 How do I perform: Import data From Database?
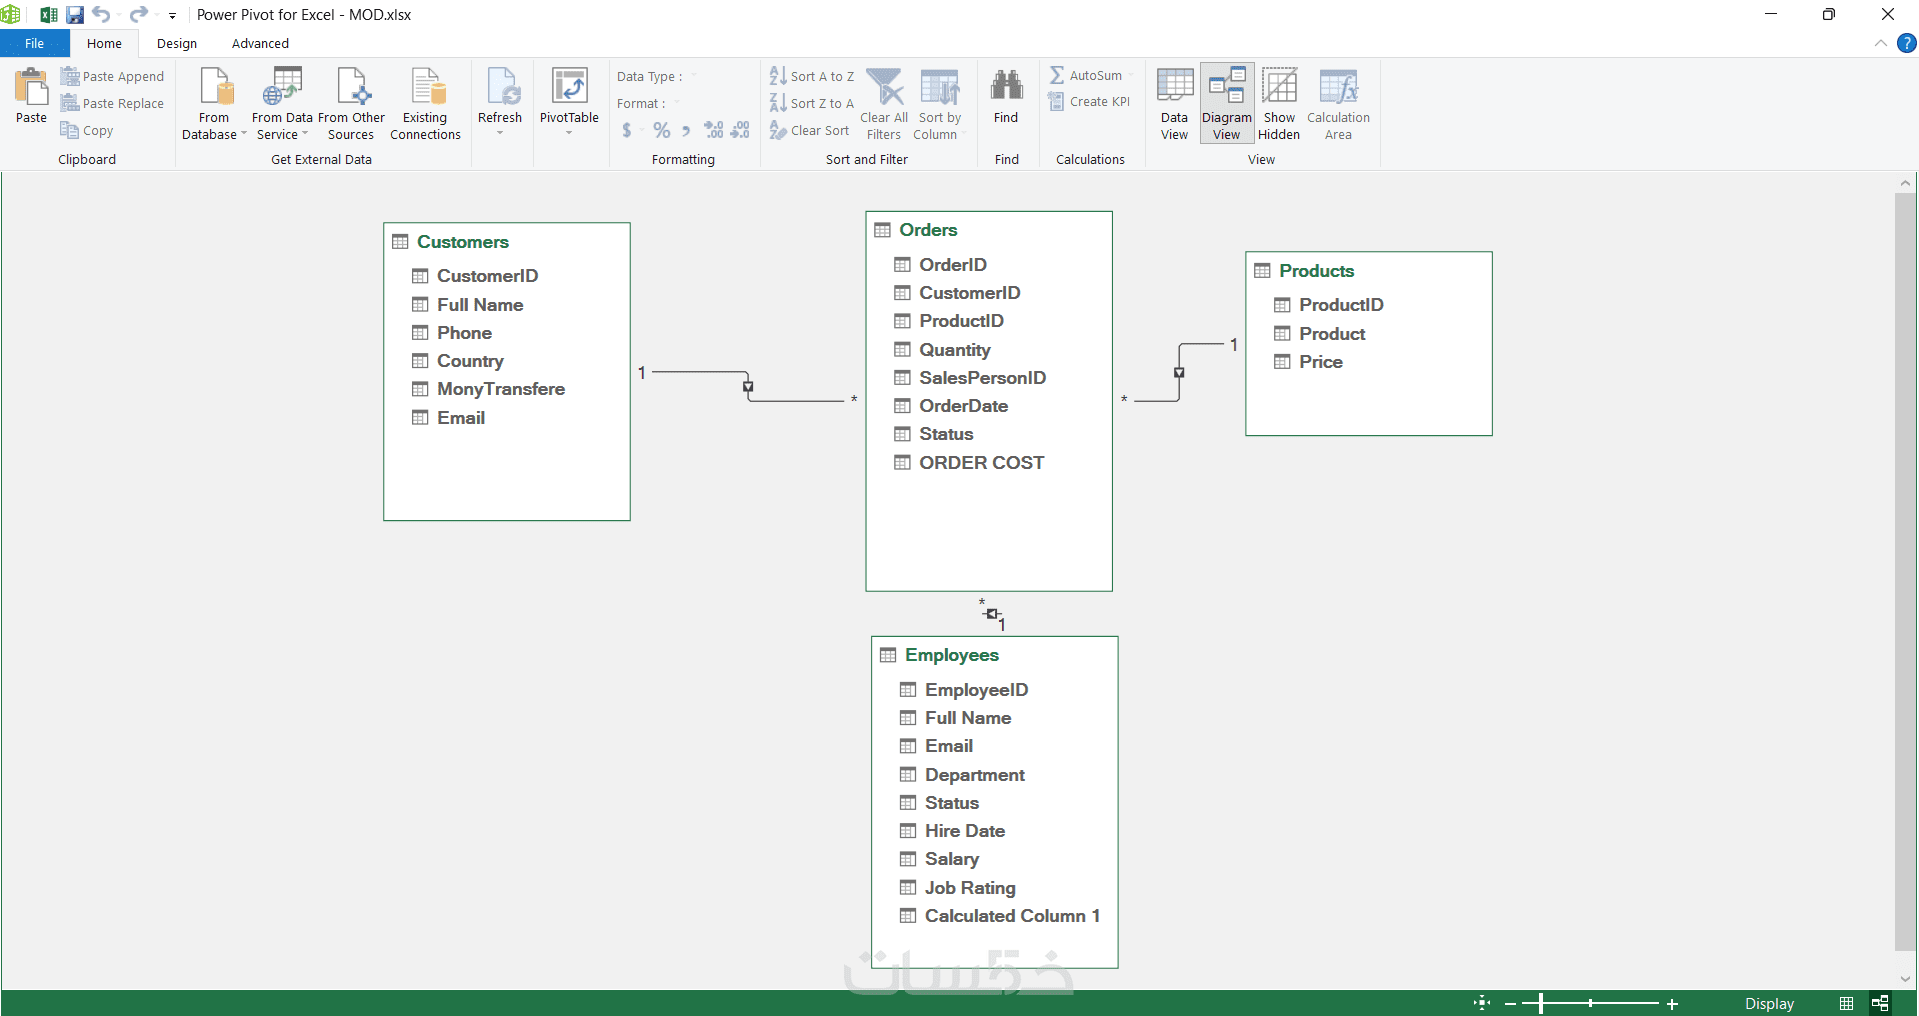pos(213,104)
